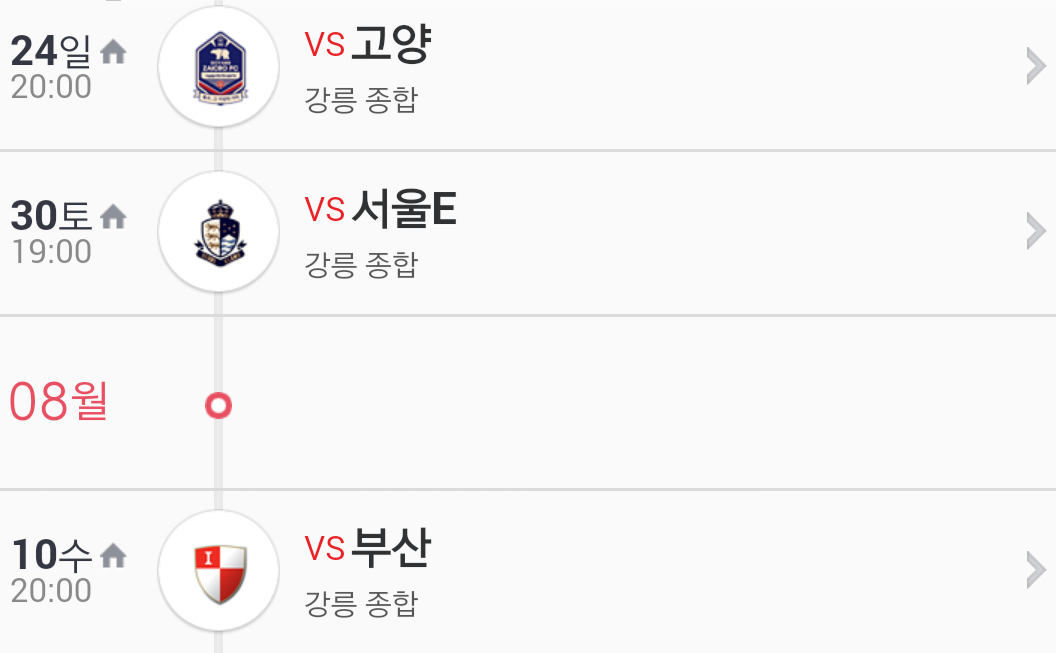Click home icon next to 30토
Viewport: 1056px width, 653px height.
pos(113,217)
